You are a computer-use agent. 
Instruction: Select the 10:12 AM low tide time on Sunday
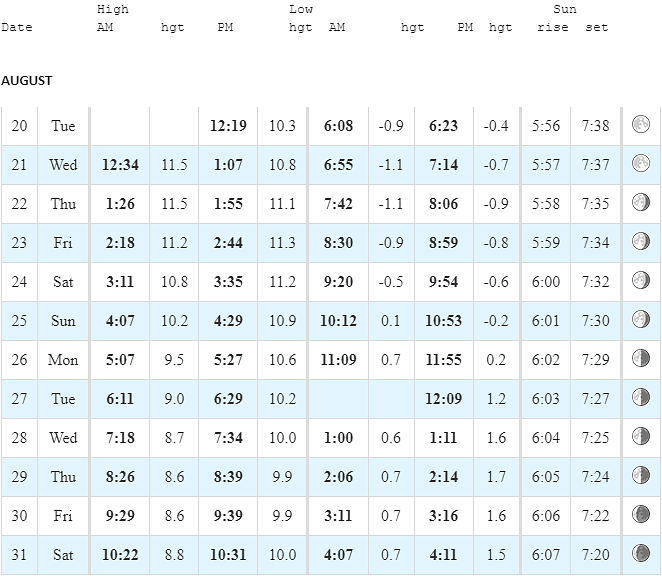point(338,321)
